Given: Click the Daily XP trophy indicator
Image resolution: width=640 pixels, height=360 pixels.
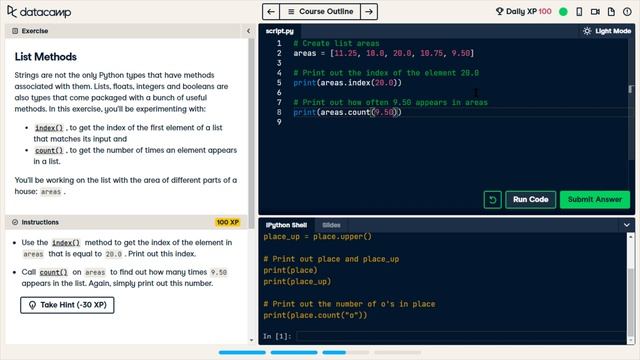Looking at the screenshot, I should (523, 11).
